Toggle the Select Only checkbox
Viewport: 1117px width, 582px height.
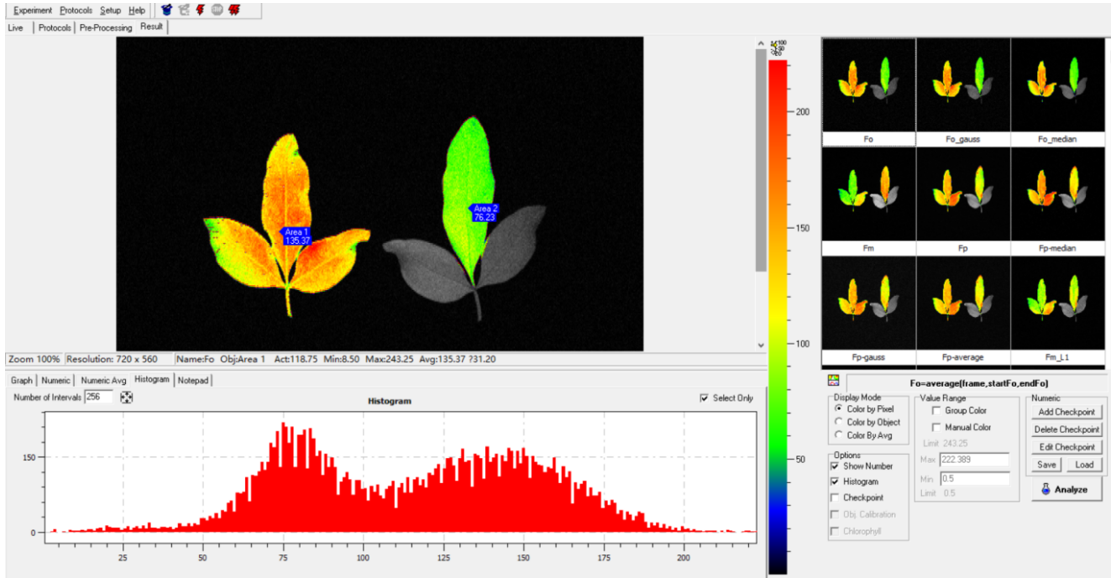[706, 398]
